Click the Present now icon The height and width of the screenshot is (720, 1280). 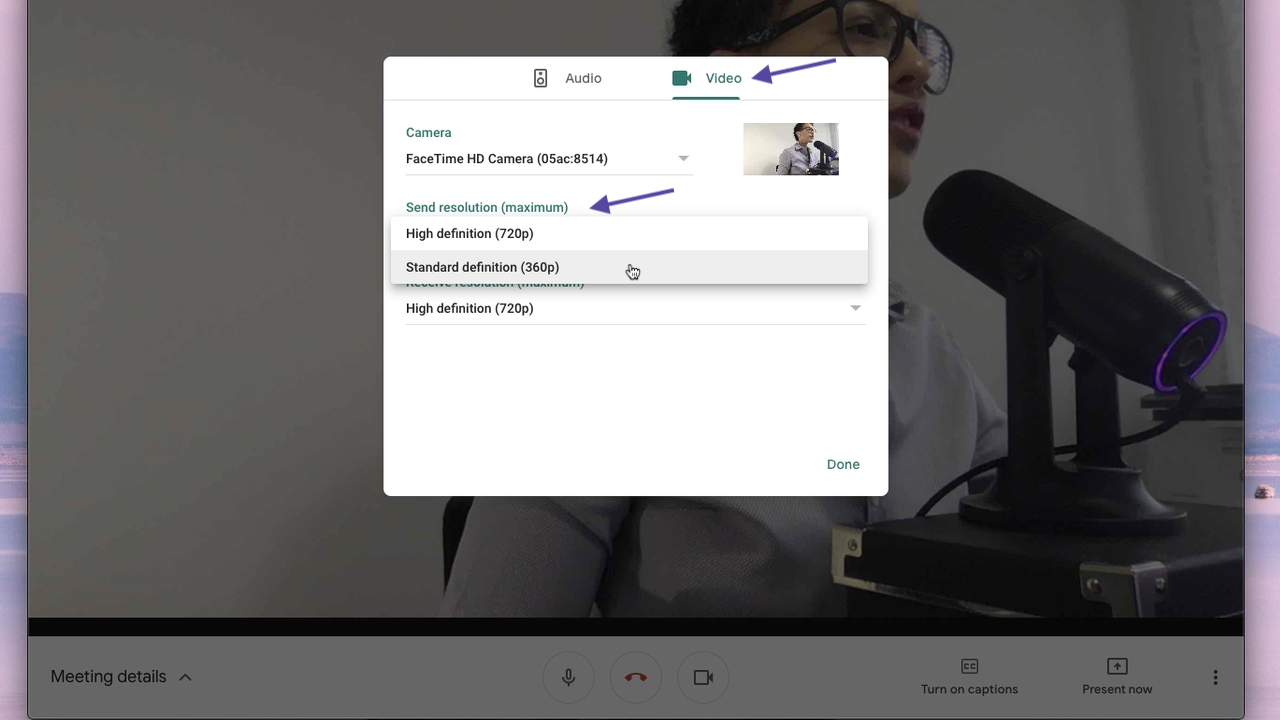pyautogui.click(x=1117, y=665)
